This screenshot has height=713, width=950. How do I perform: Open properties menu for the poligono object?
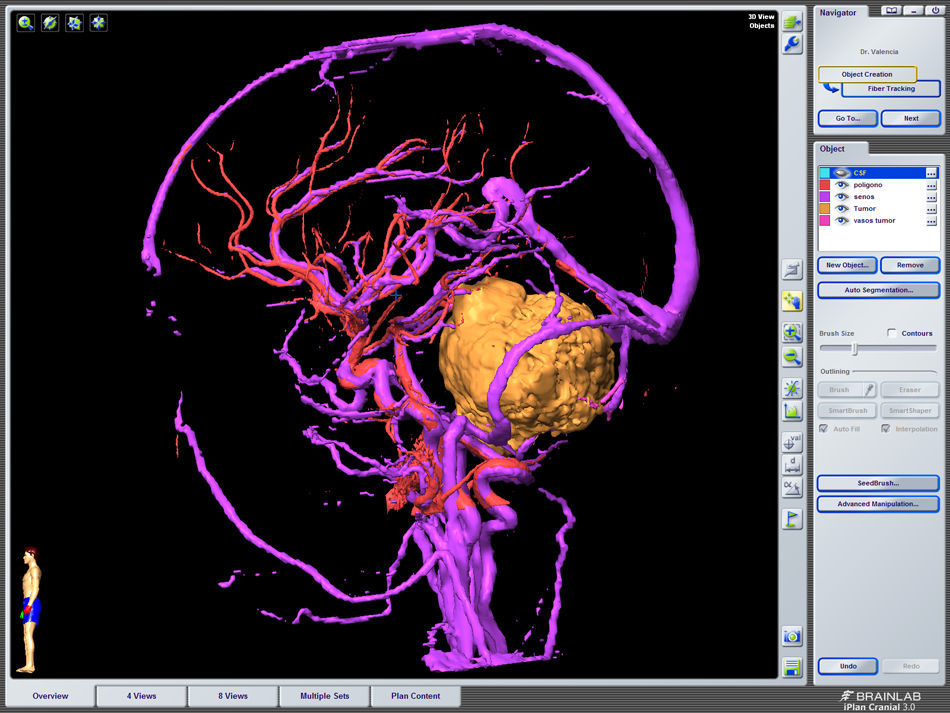pos(931,185)
